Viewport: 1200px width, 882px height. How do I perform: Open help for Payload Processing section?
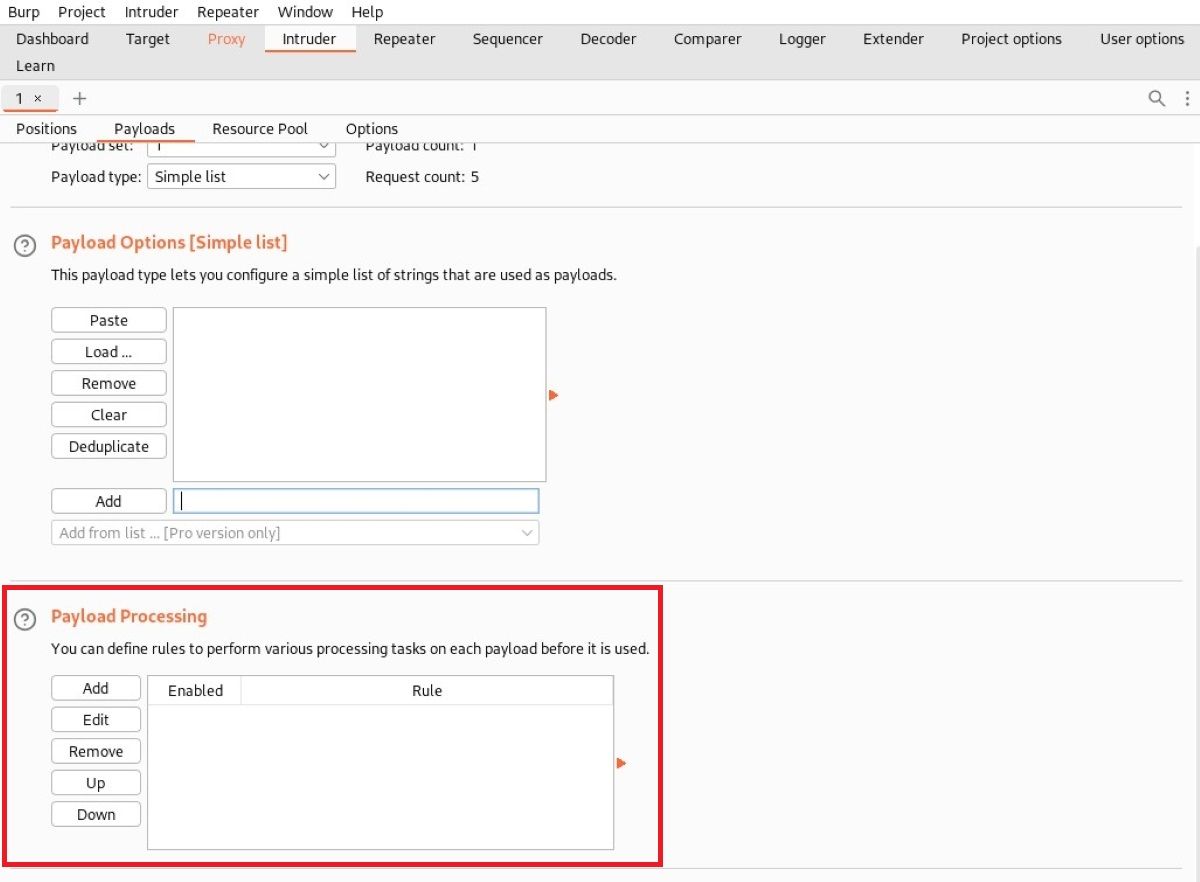(26, 620)
